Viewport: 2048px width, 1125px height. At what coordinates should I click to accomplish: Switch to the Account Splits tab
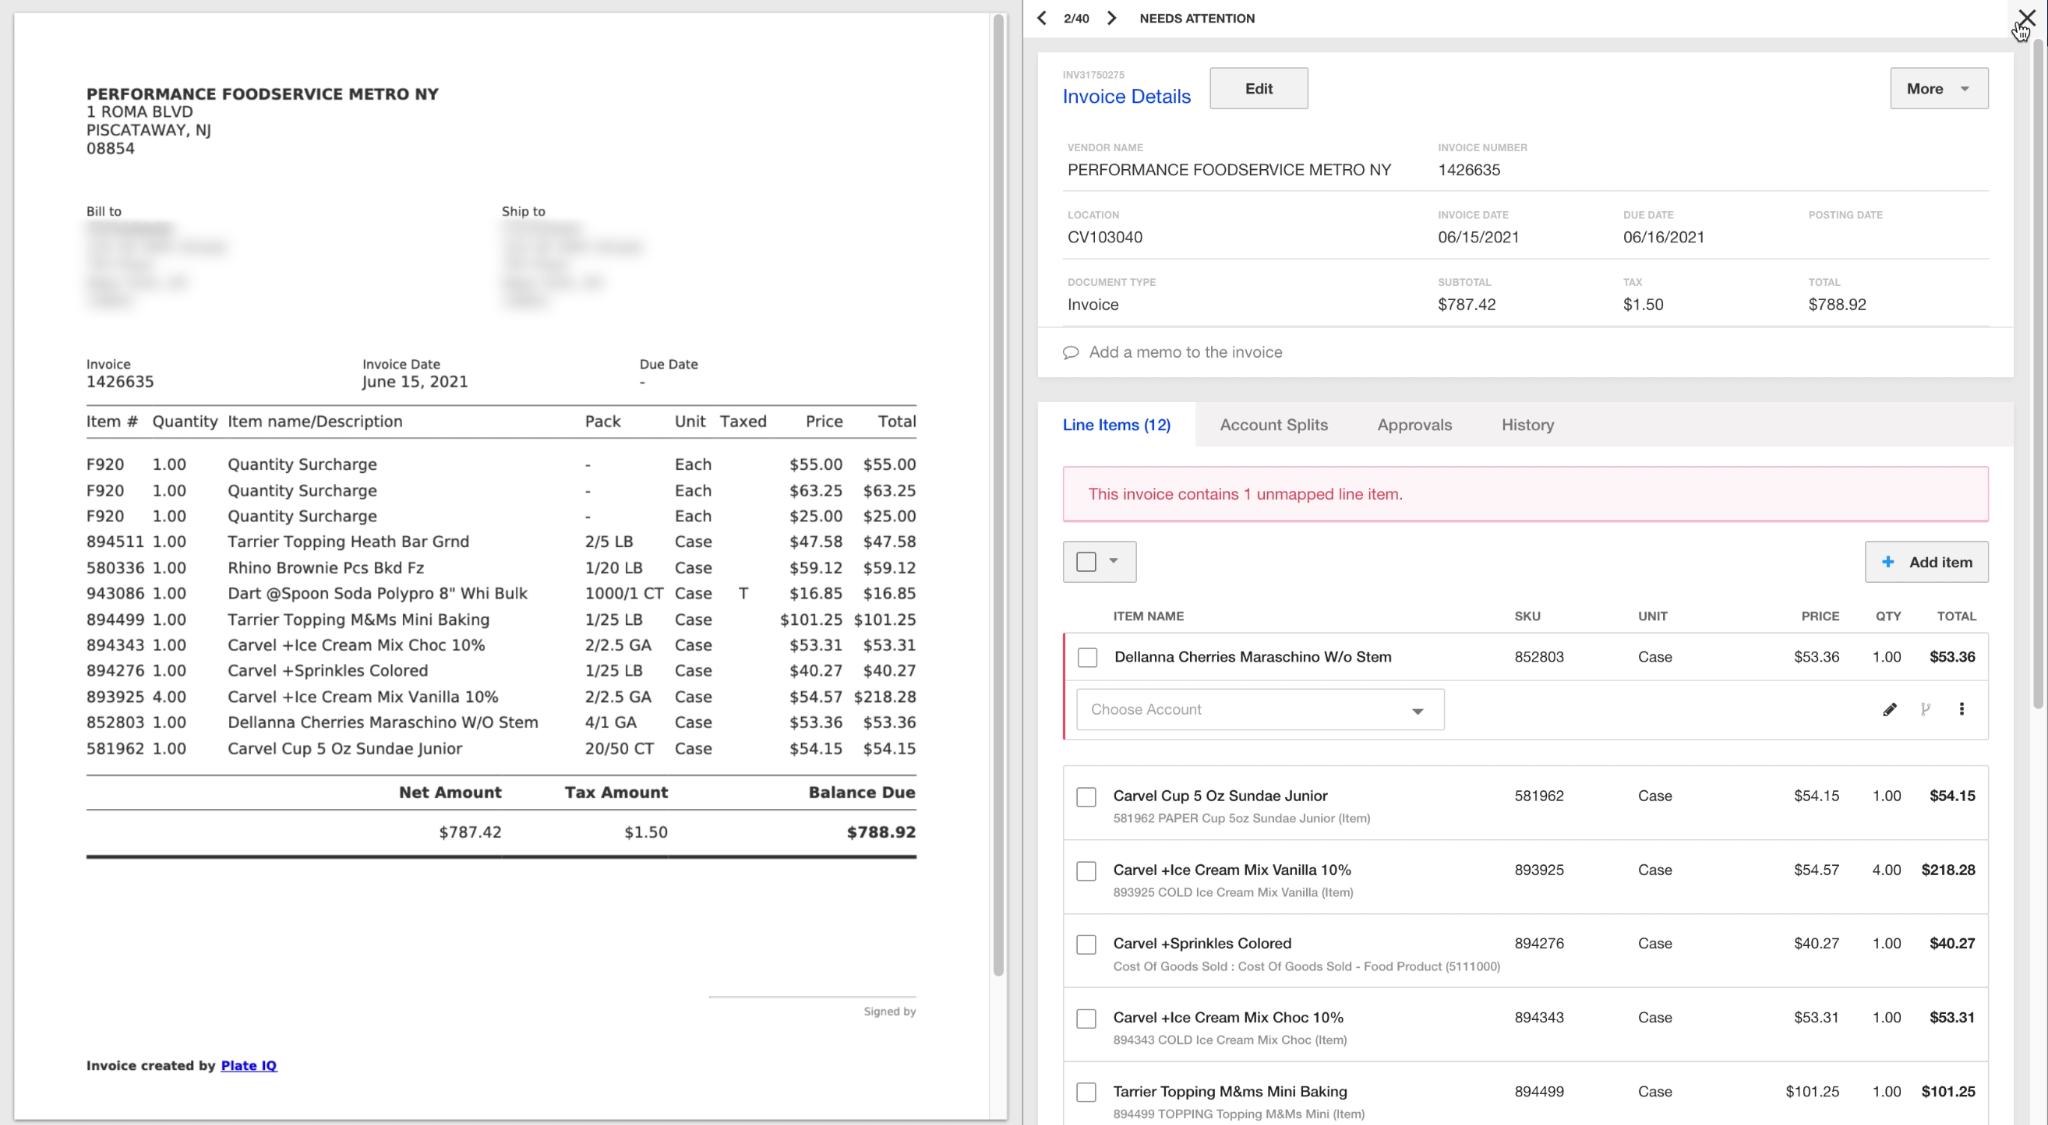click(1273, 425)
